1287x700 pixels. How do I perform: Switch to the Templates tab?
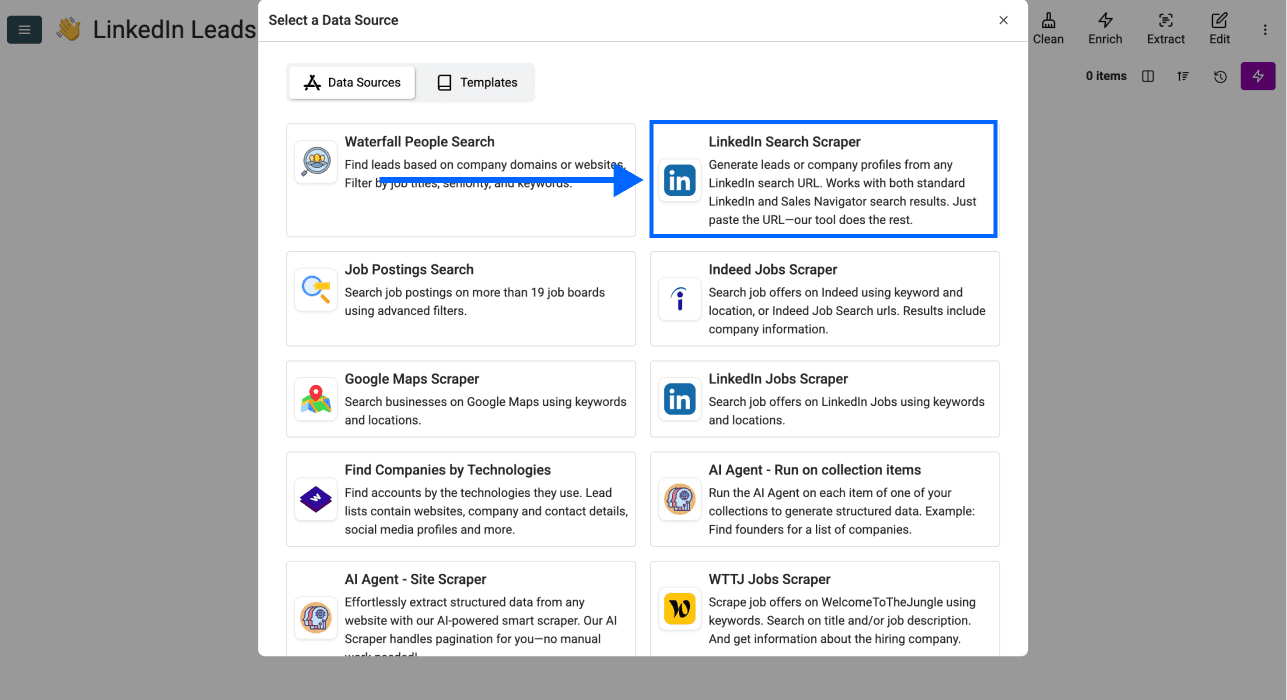tap(476, 82)
